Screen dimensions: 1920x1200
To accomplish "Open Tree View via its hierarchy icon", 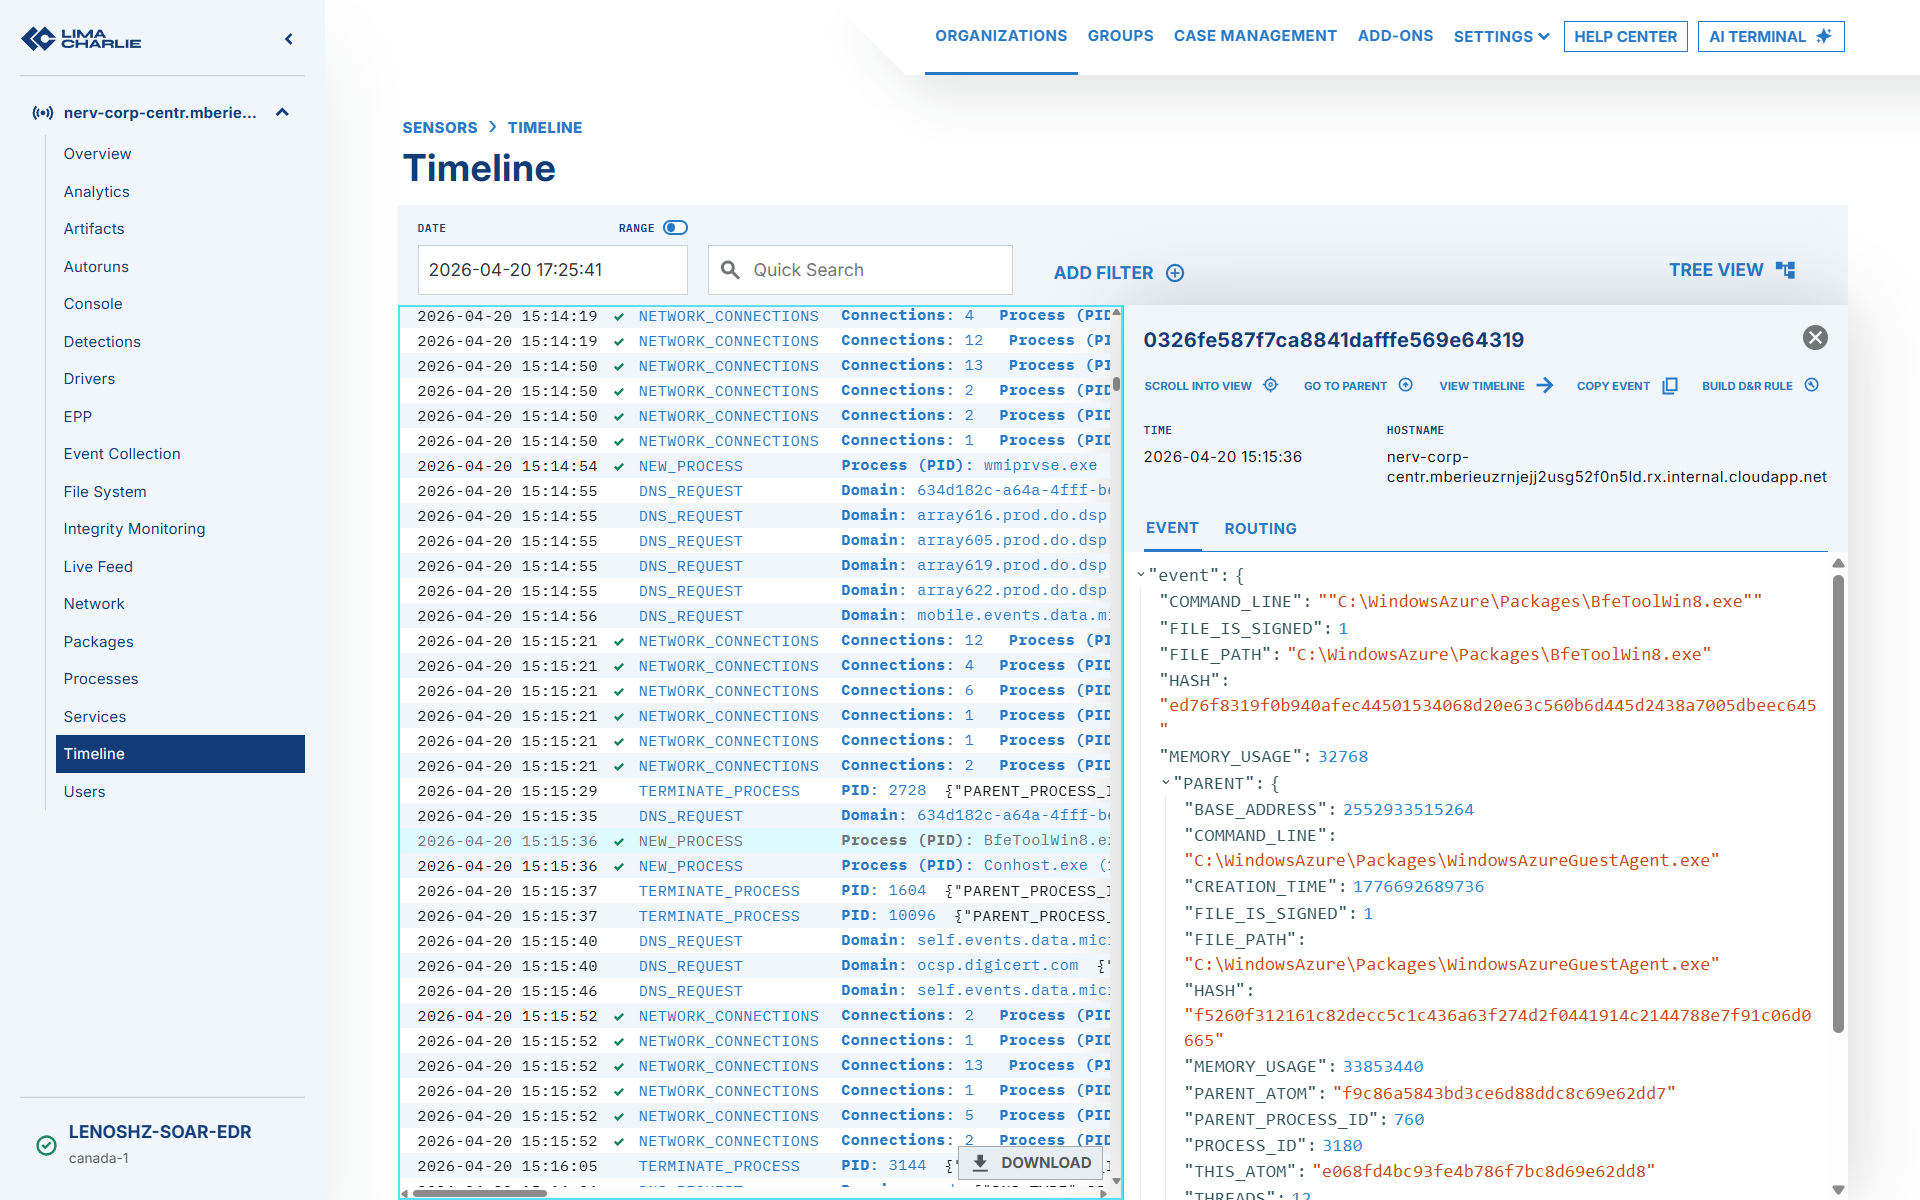I will (x=1785, y=270).
